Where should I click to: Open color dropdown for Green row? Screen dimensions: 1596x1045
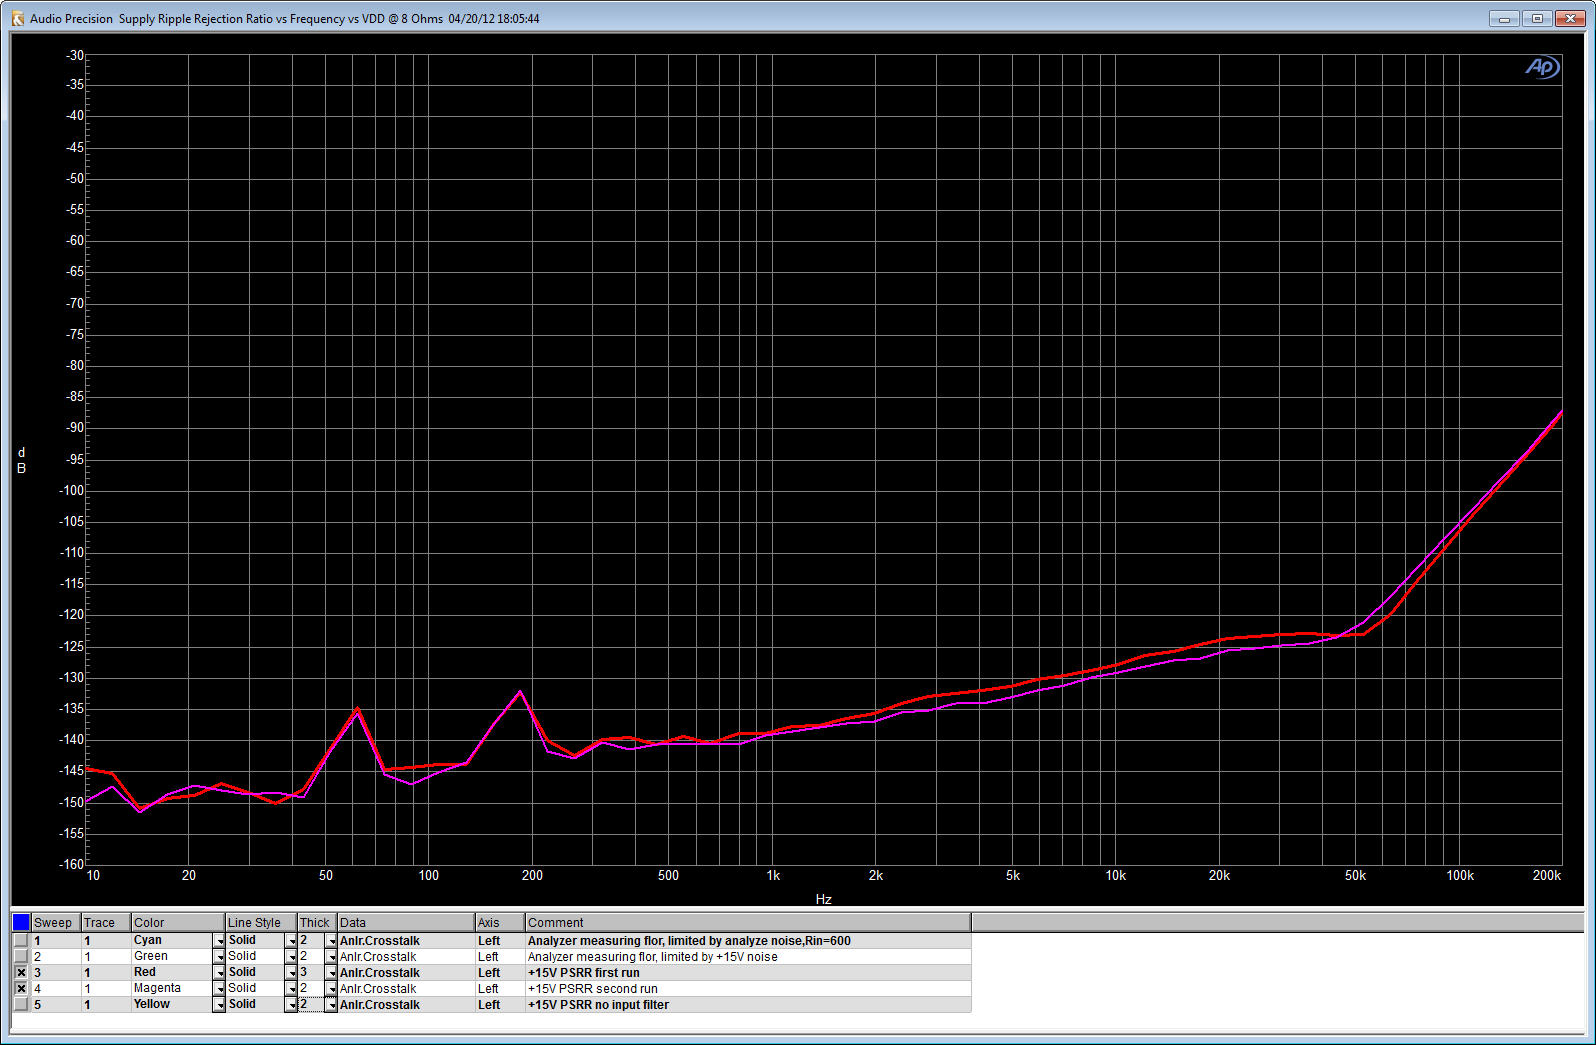coord(219,957)
